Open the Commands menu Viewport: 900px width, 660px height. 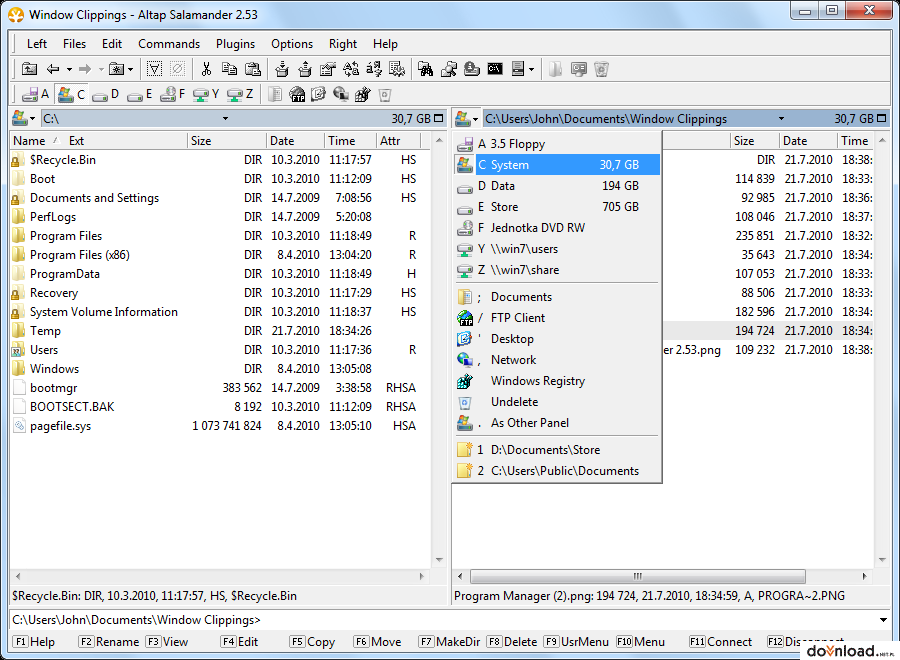point(169,44)
